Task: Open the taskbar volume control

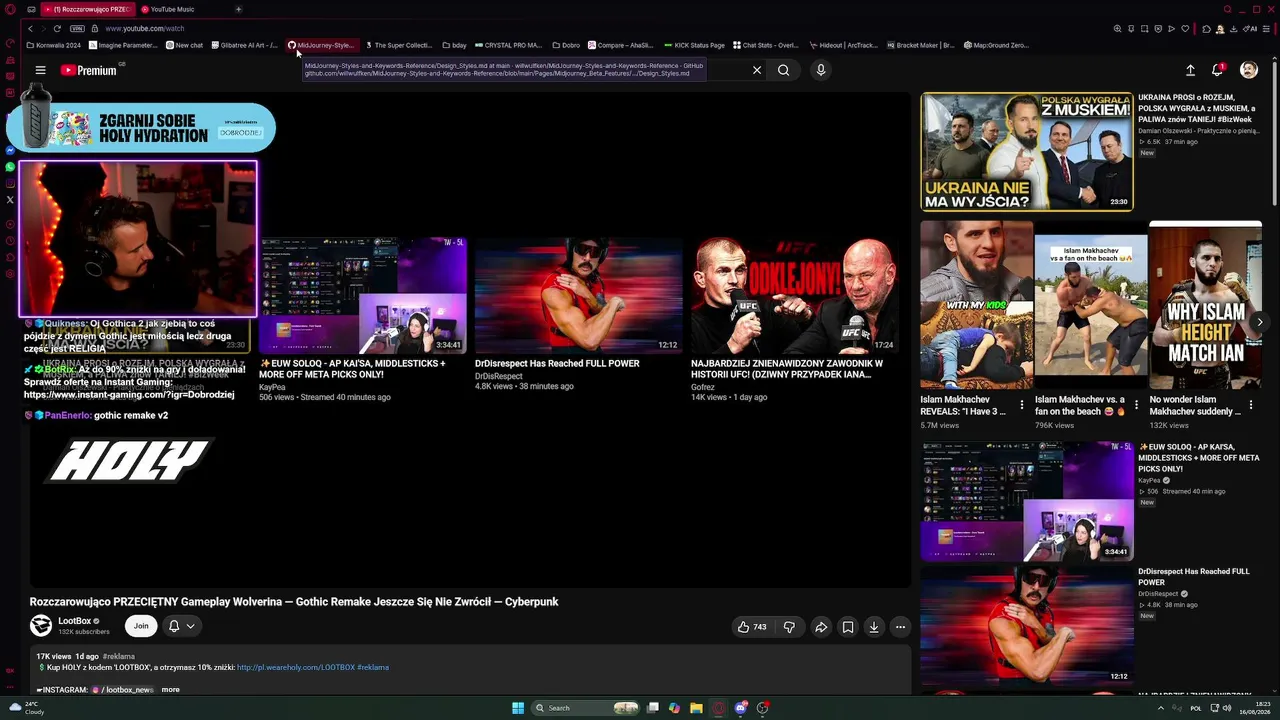Action: [x=1227, y=708]
